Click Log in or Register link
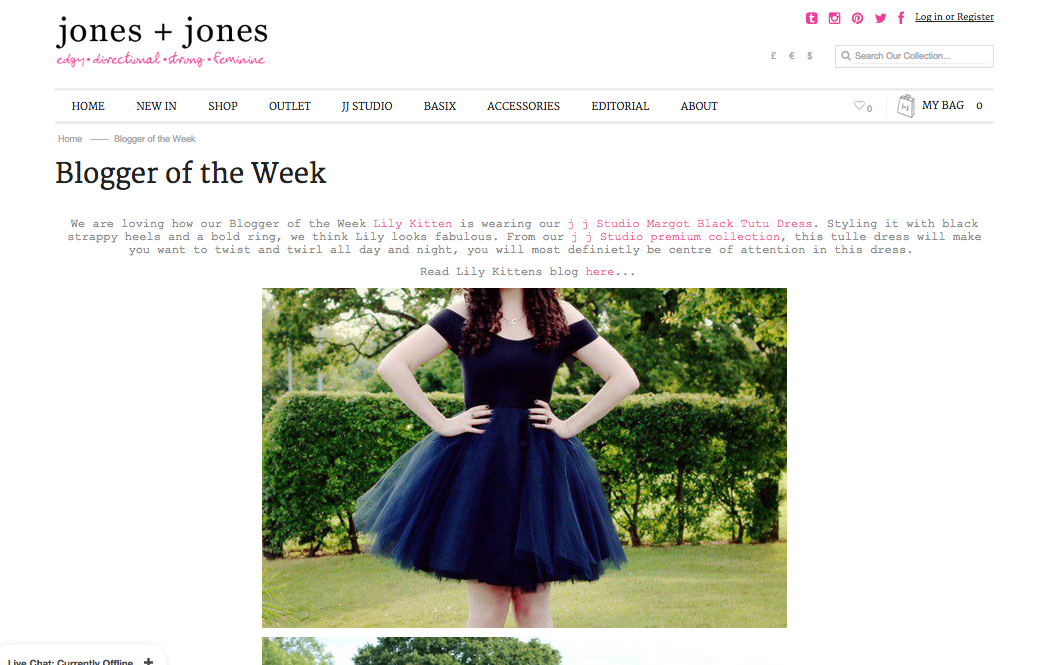This screenshot has height=665, width=1051. coord(954,17)
